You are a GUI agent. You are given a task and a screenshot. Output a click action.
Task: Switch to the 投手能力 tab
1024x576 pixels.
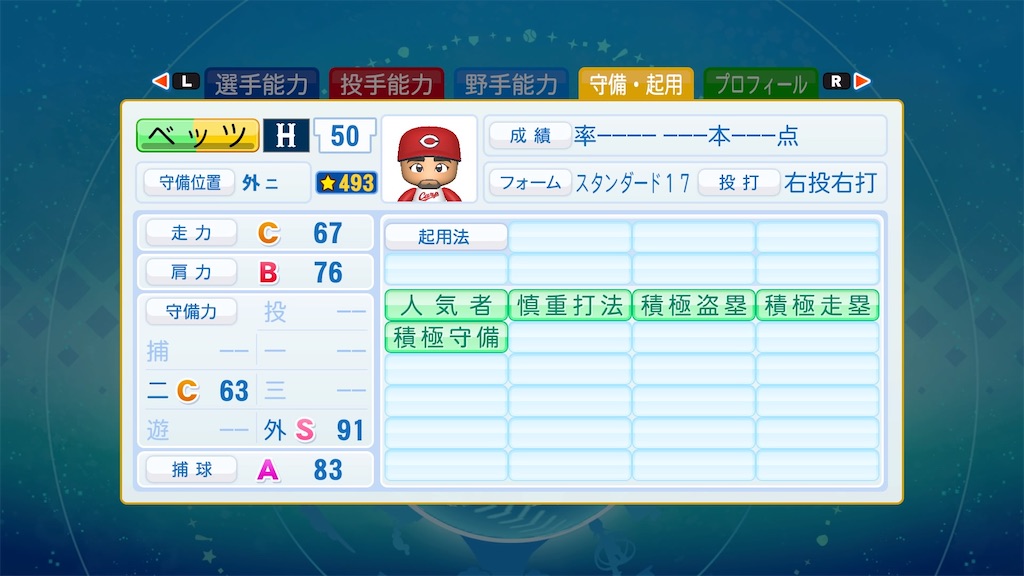[x=387, y=84]
